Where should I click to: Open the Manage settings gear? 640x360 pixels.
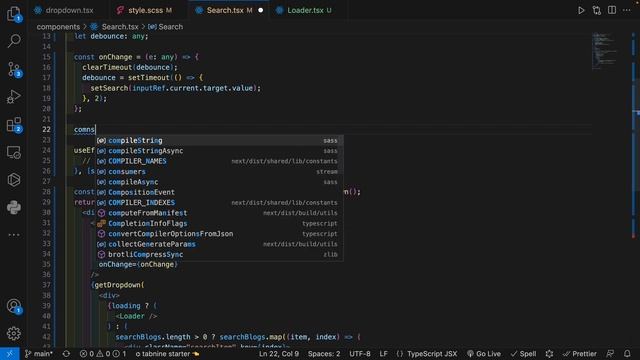click(x=14, y=333)
